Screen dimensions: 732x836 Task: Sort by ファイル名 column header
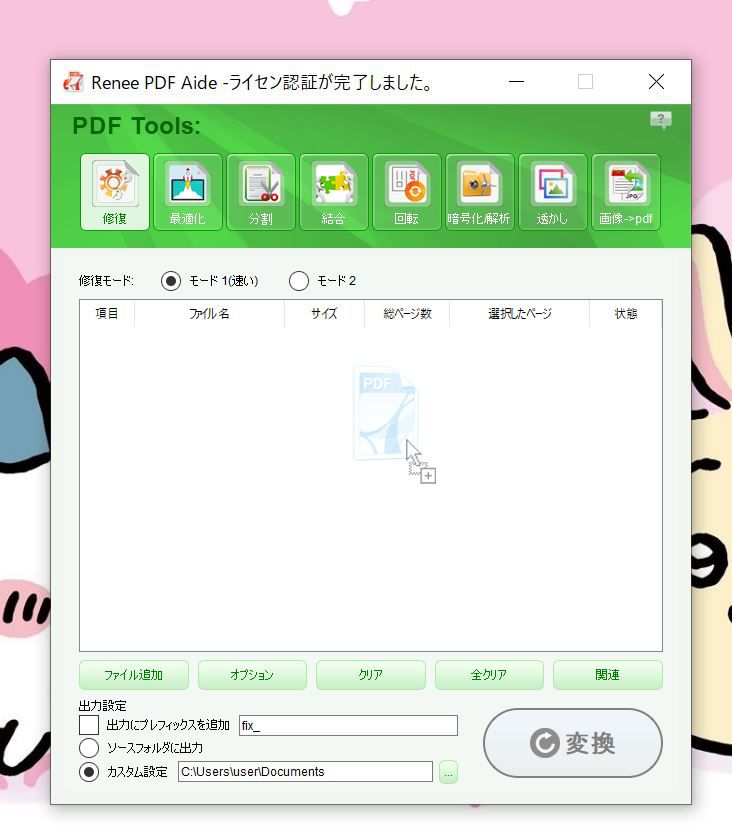(209, 314)
